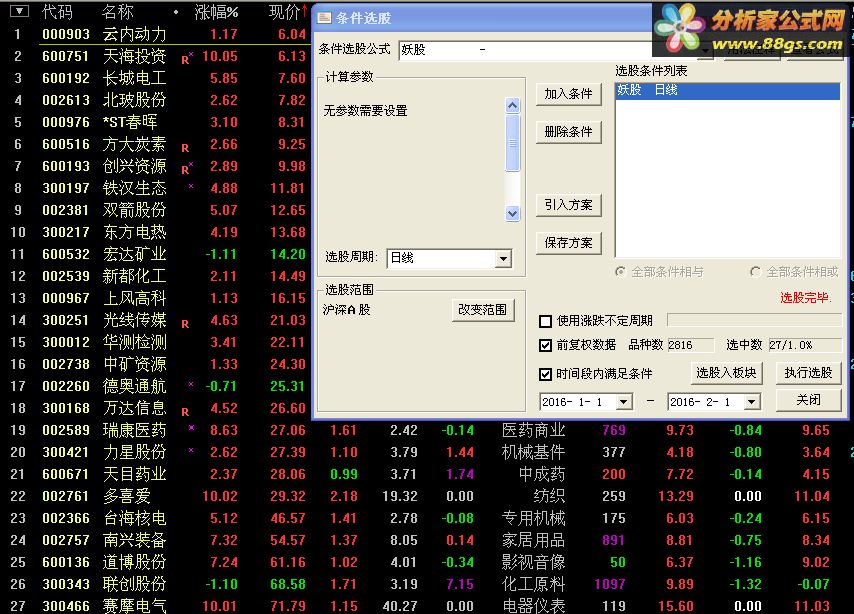Click 加入条件 button
The width and height of the screenshot is (854, 614).
click(x=569, y=94)
